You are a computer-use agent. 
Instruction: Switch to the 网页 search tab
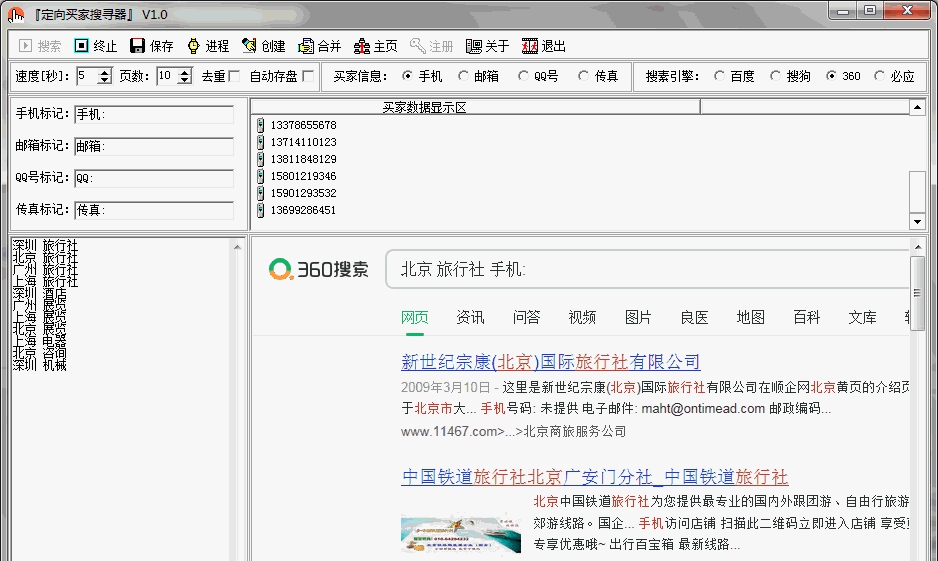[415, 317]
